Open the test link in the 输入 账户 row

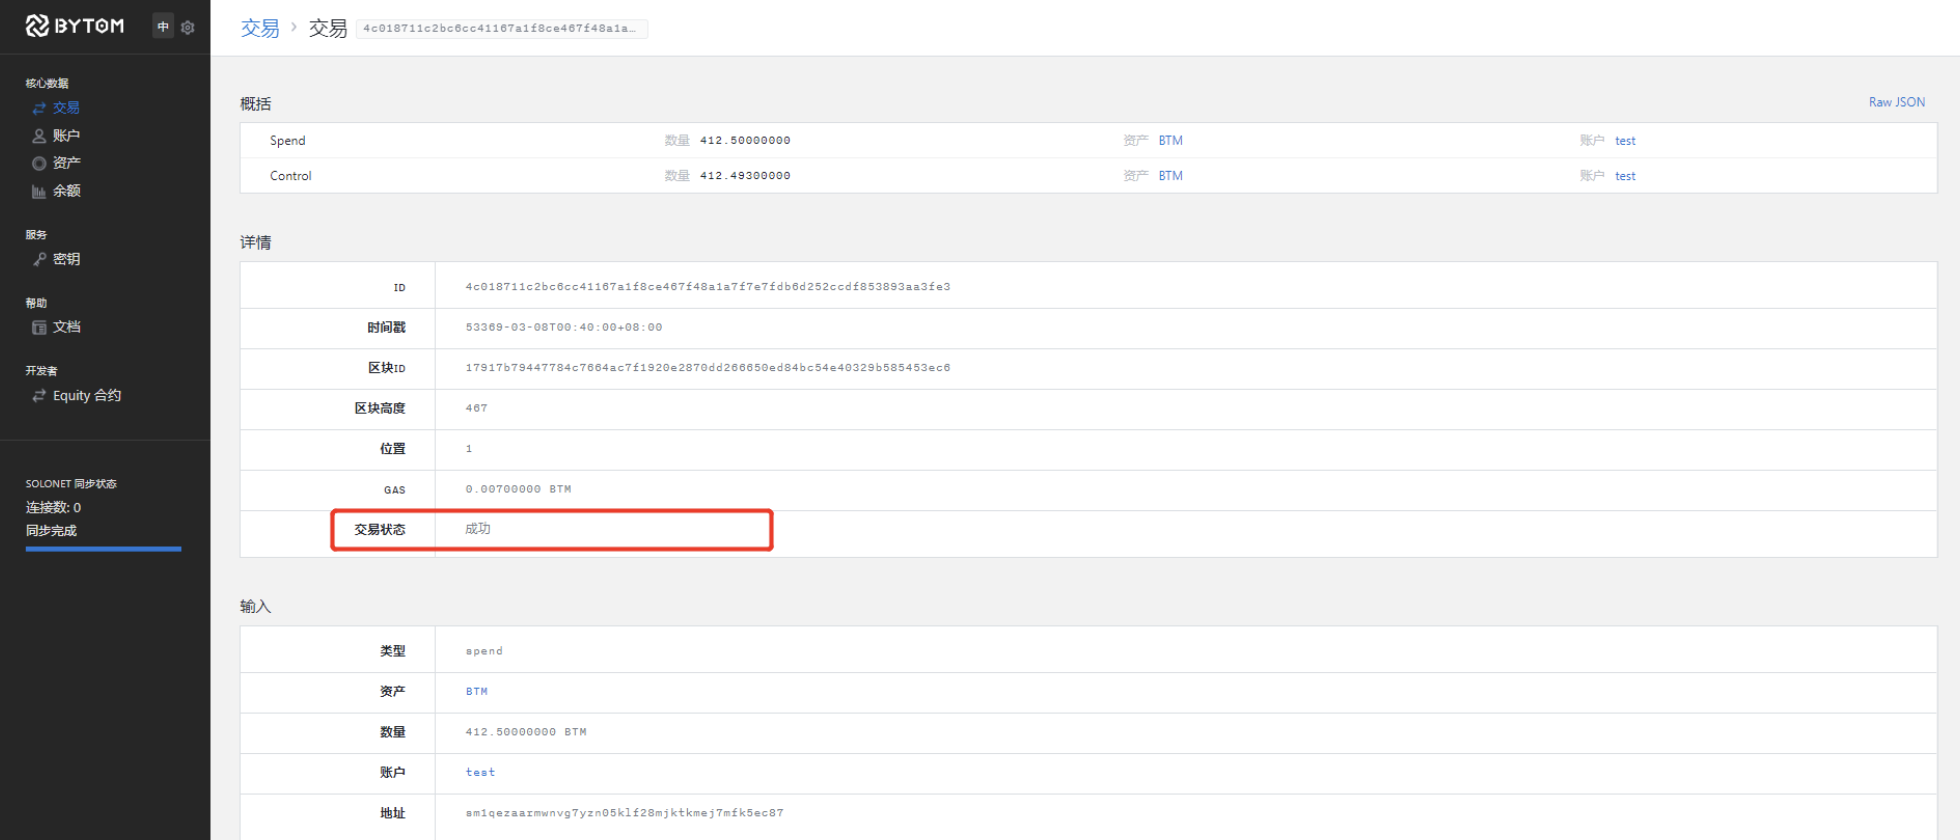pos(480,772)
